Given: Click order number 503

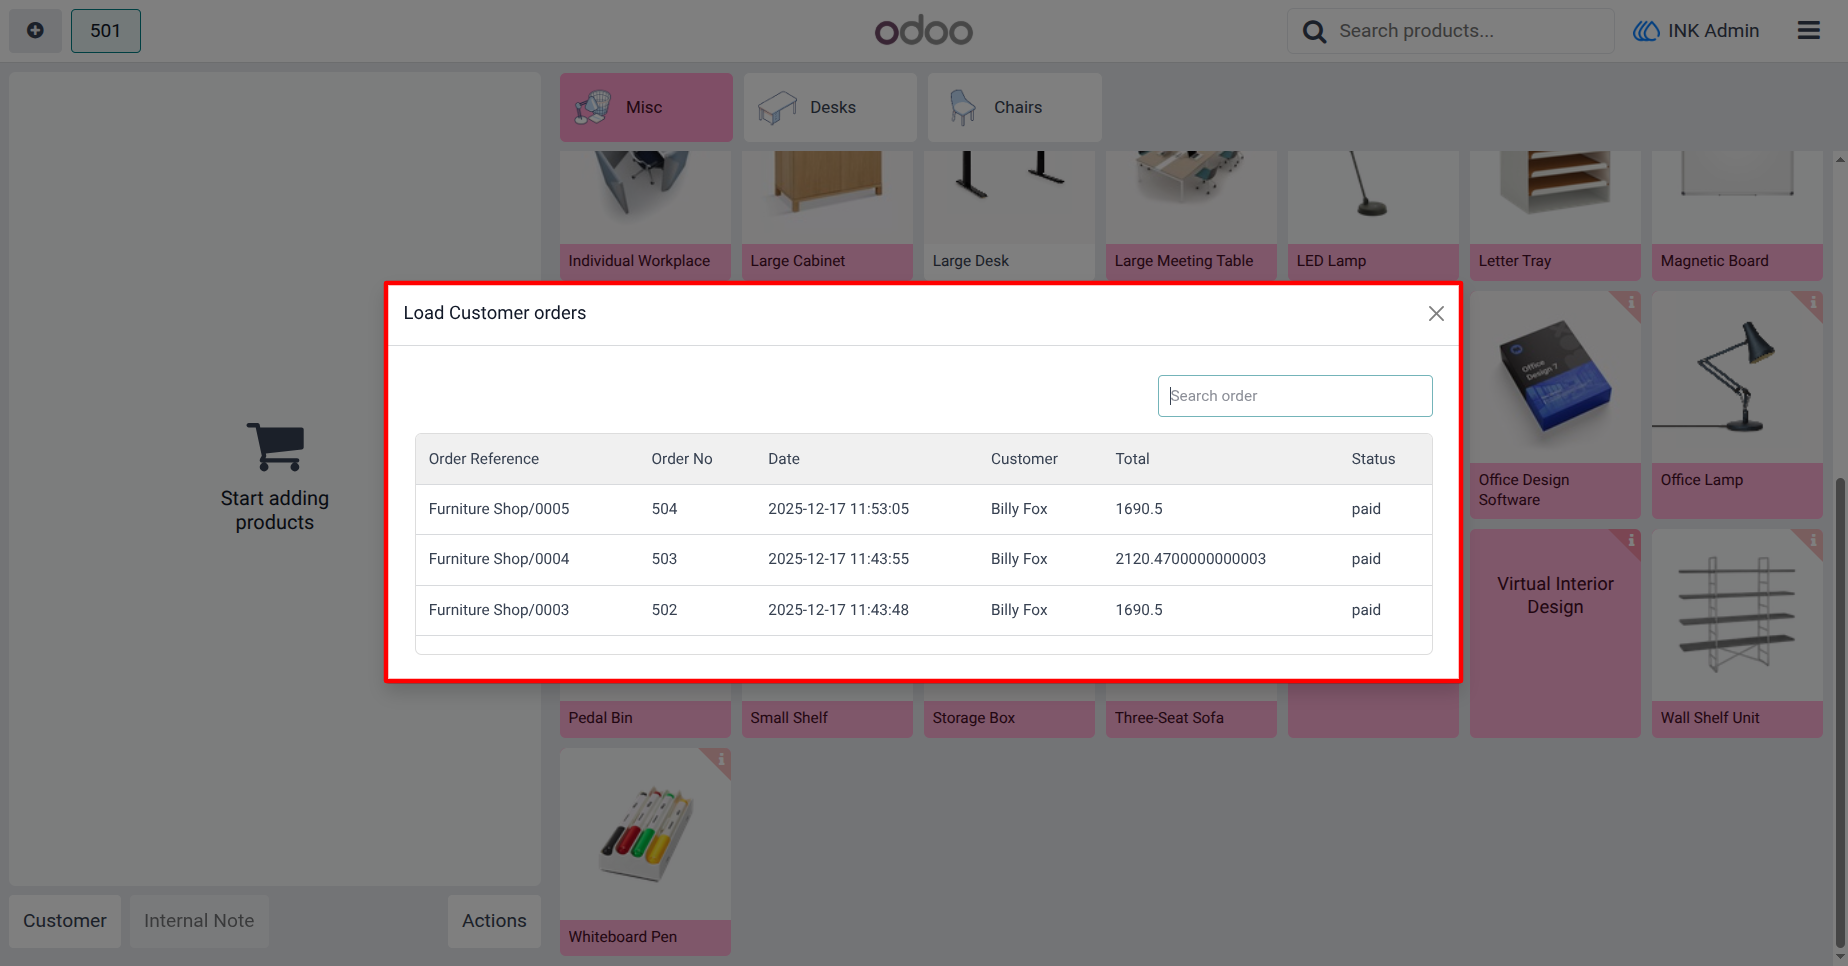Looking at the screenshot, I should pyautogui.click(x=664, y=559).
